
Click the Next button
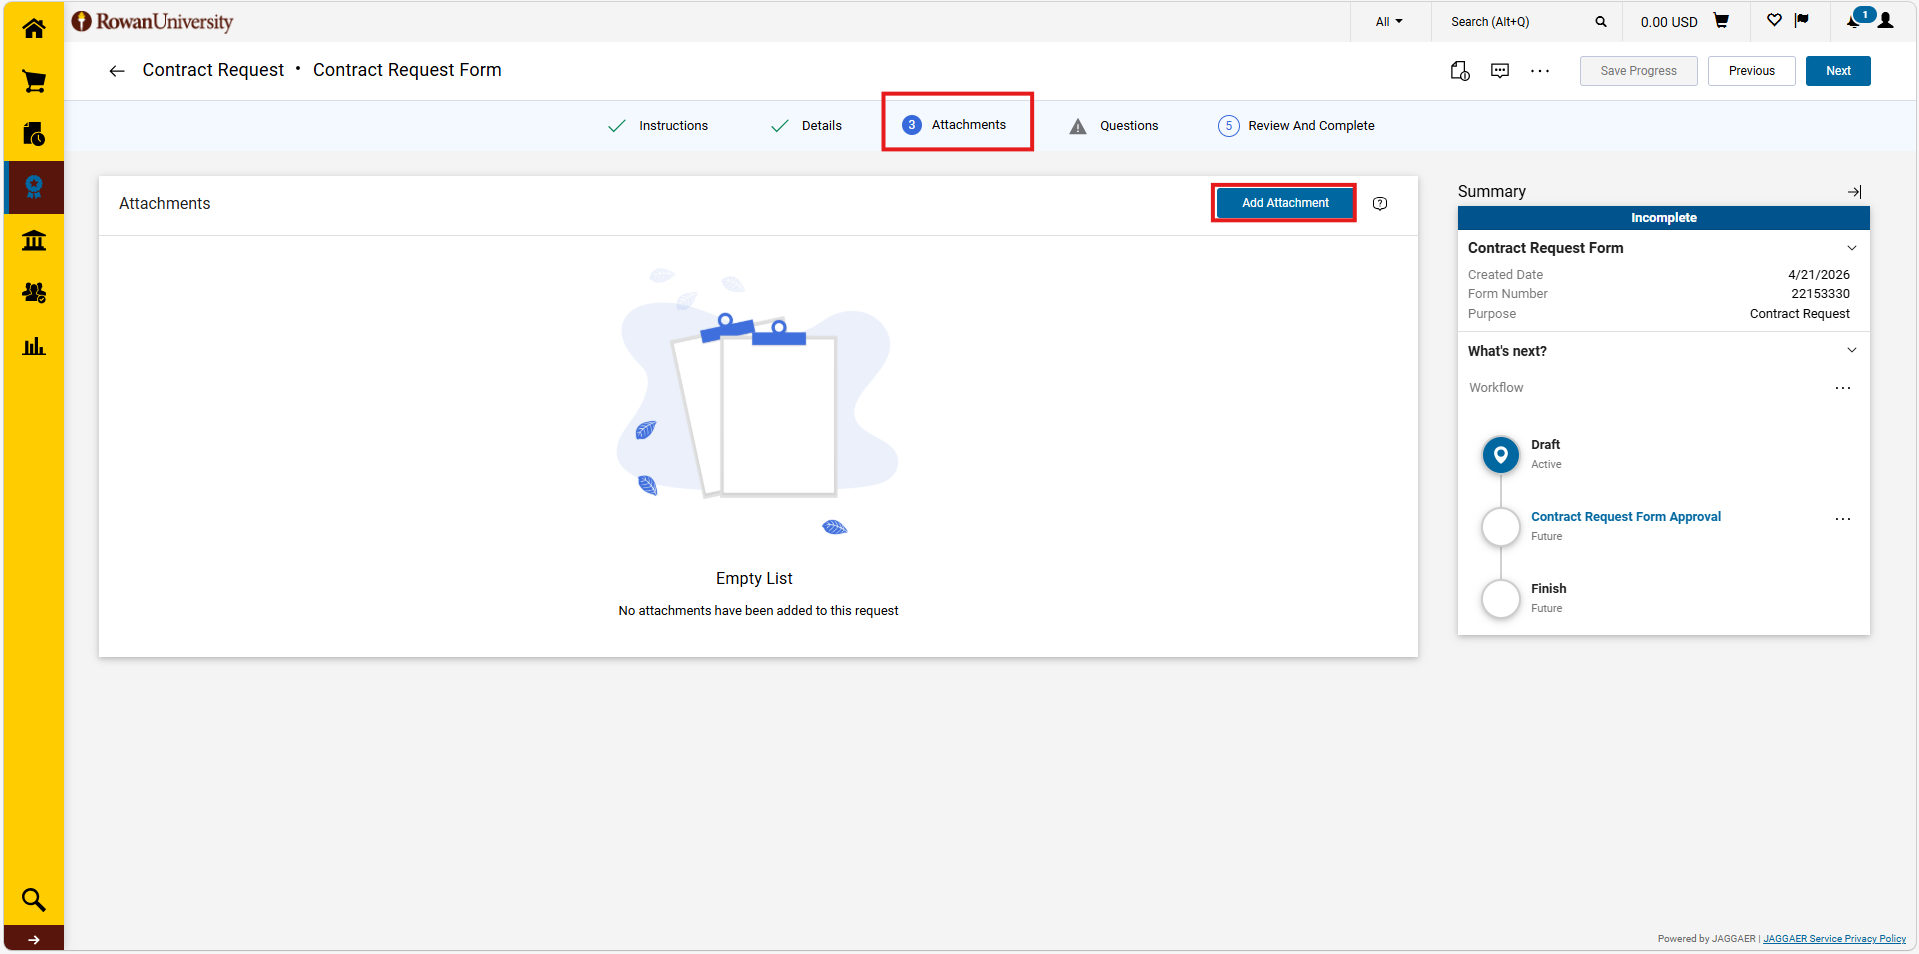click(1838, 71)
